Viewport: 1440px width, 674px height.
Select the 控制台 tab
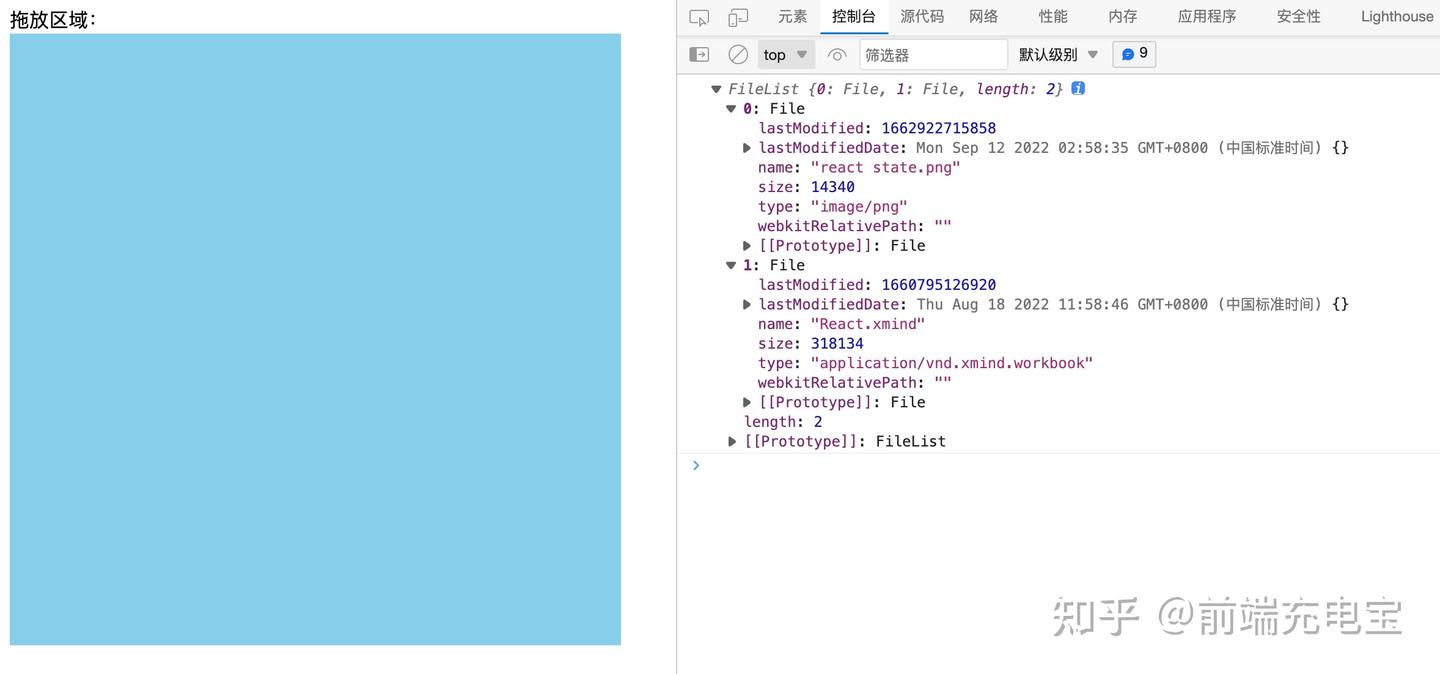point(854,16)
